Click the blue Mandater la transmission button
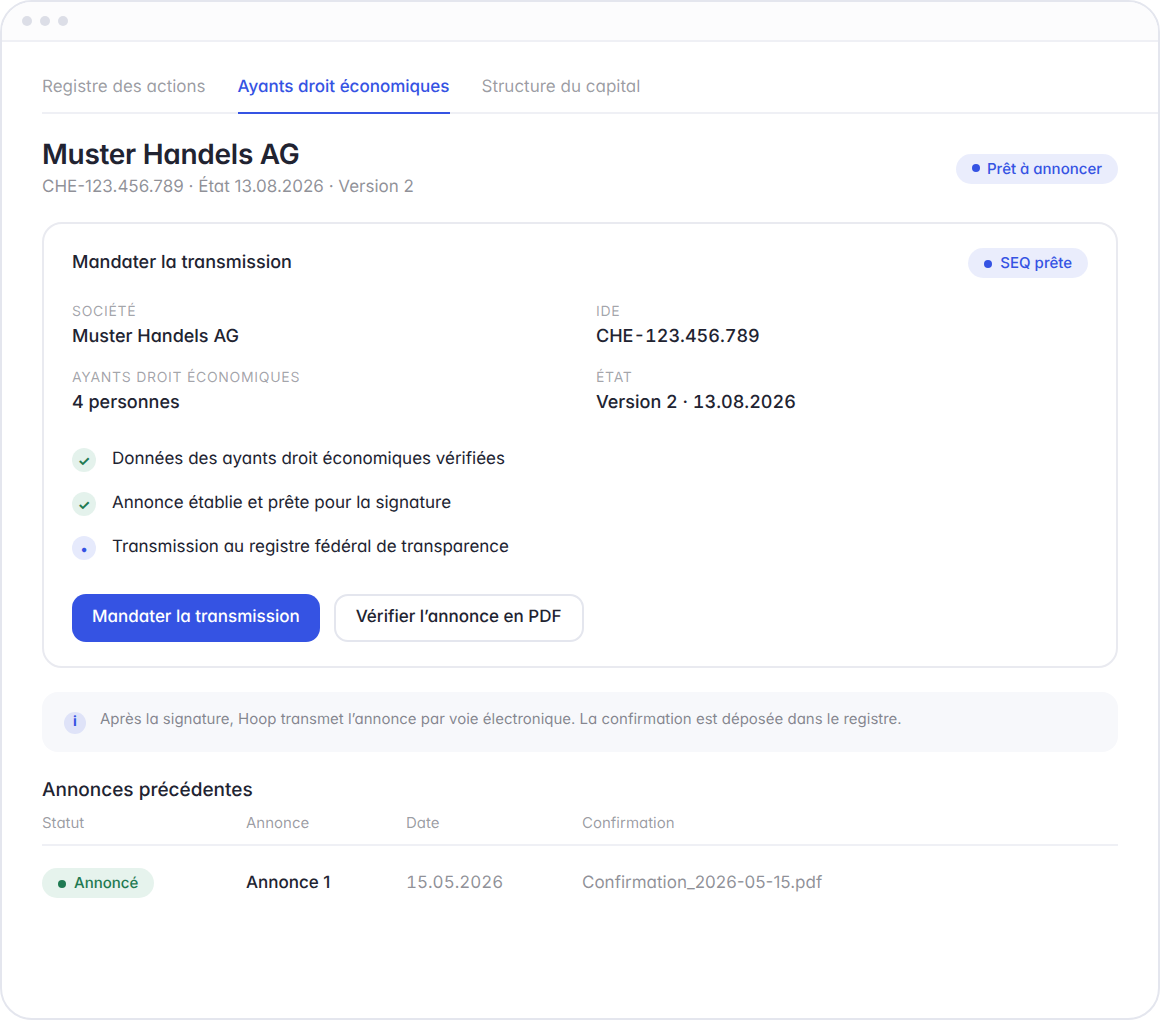Image resolution: width=1160 pixels, height=1020 pixels. tap(196, 618)
